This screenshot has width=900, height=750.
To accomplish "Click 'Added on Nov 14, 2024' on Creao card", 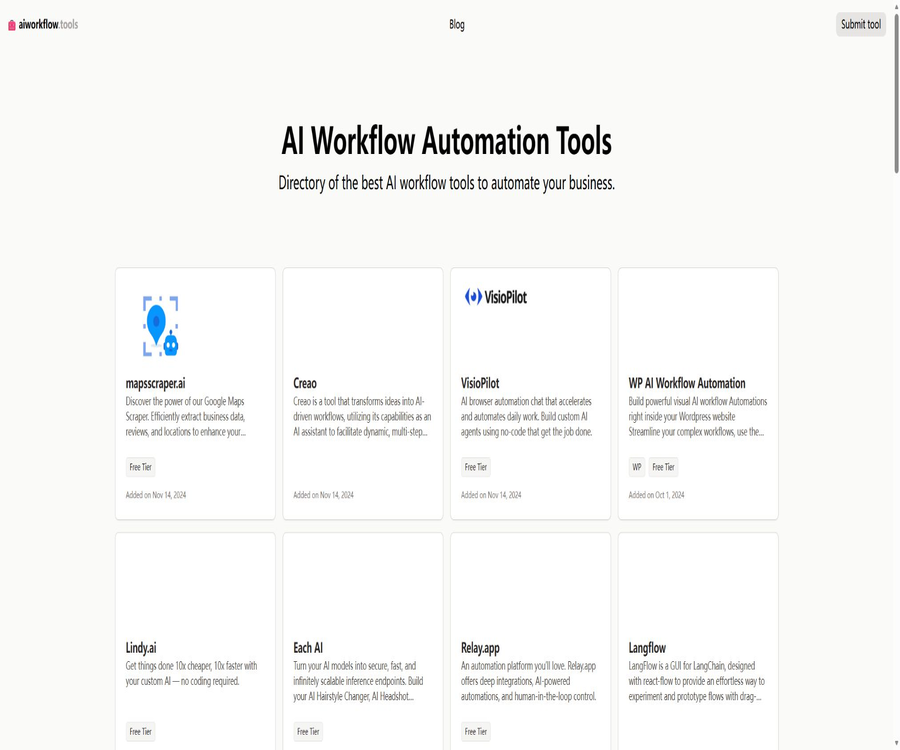I will (323, 495).
